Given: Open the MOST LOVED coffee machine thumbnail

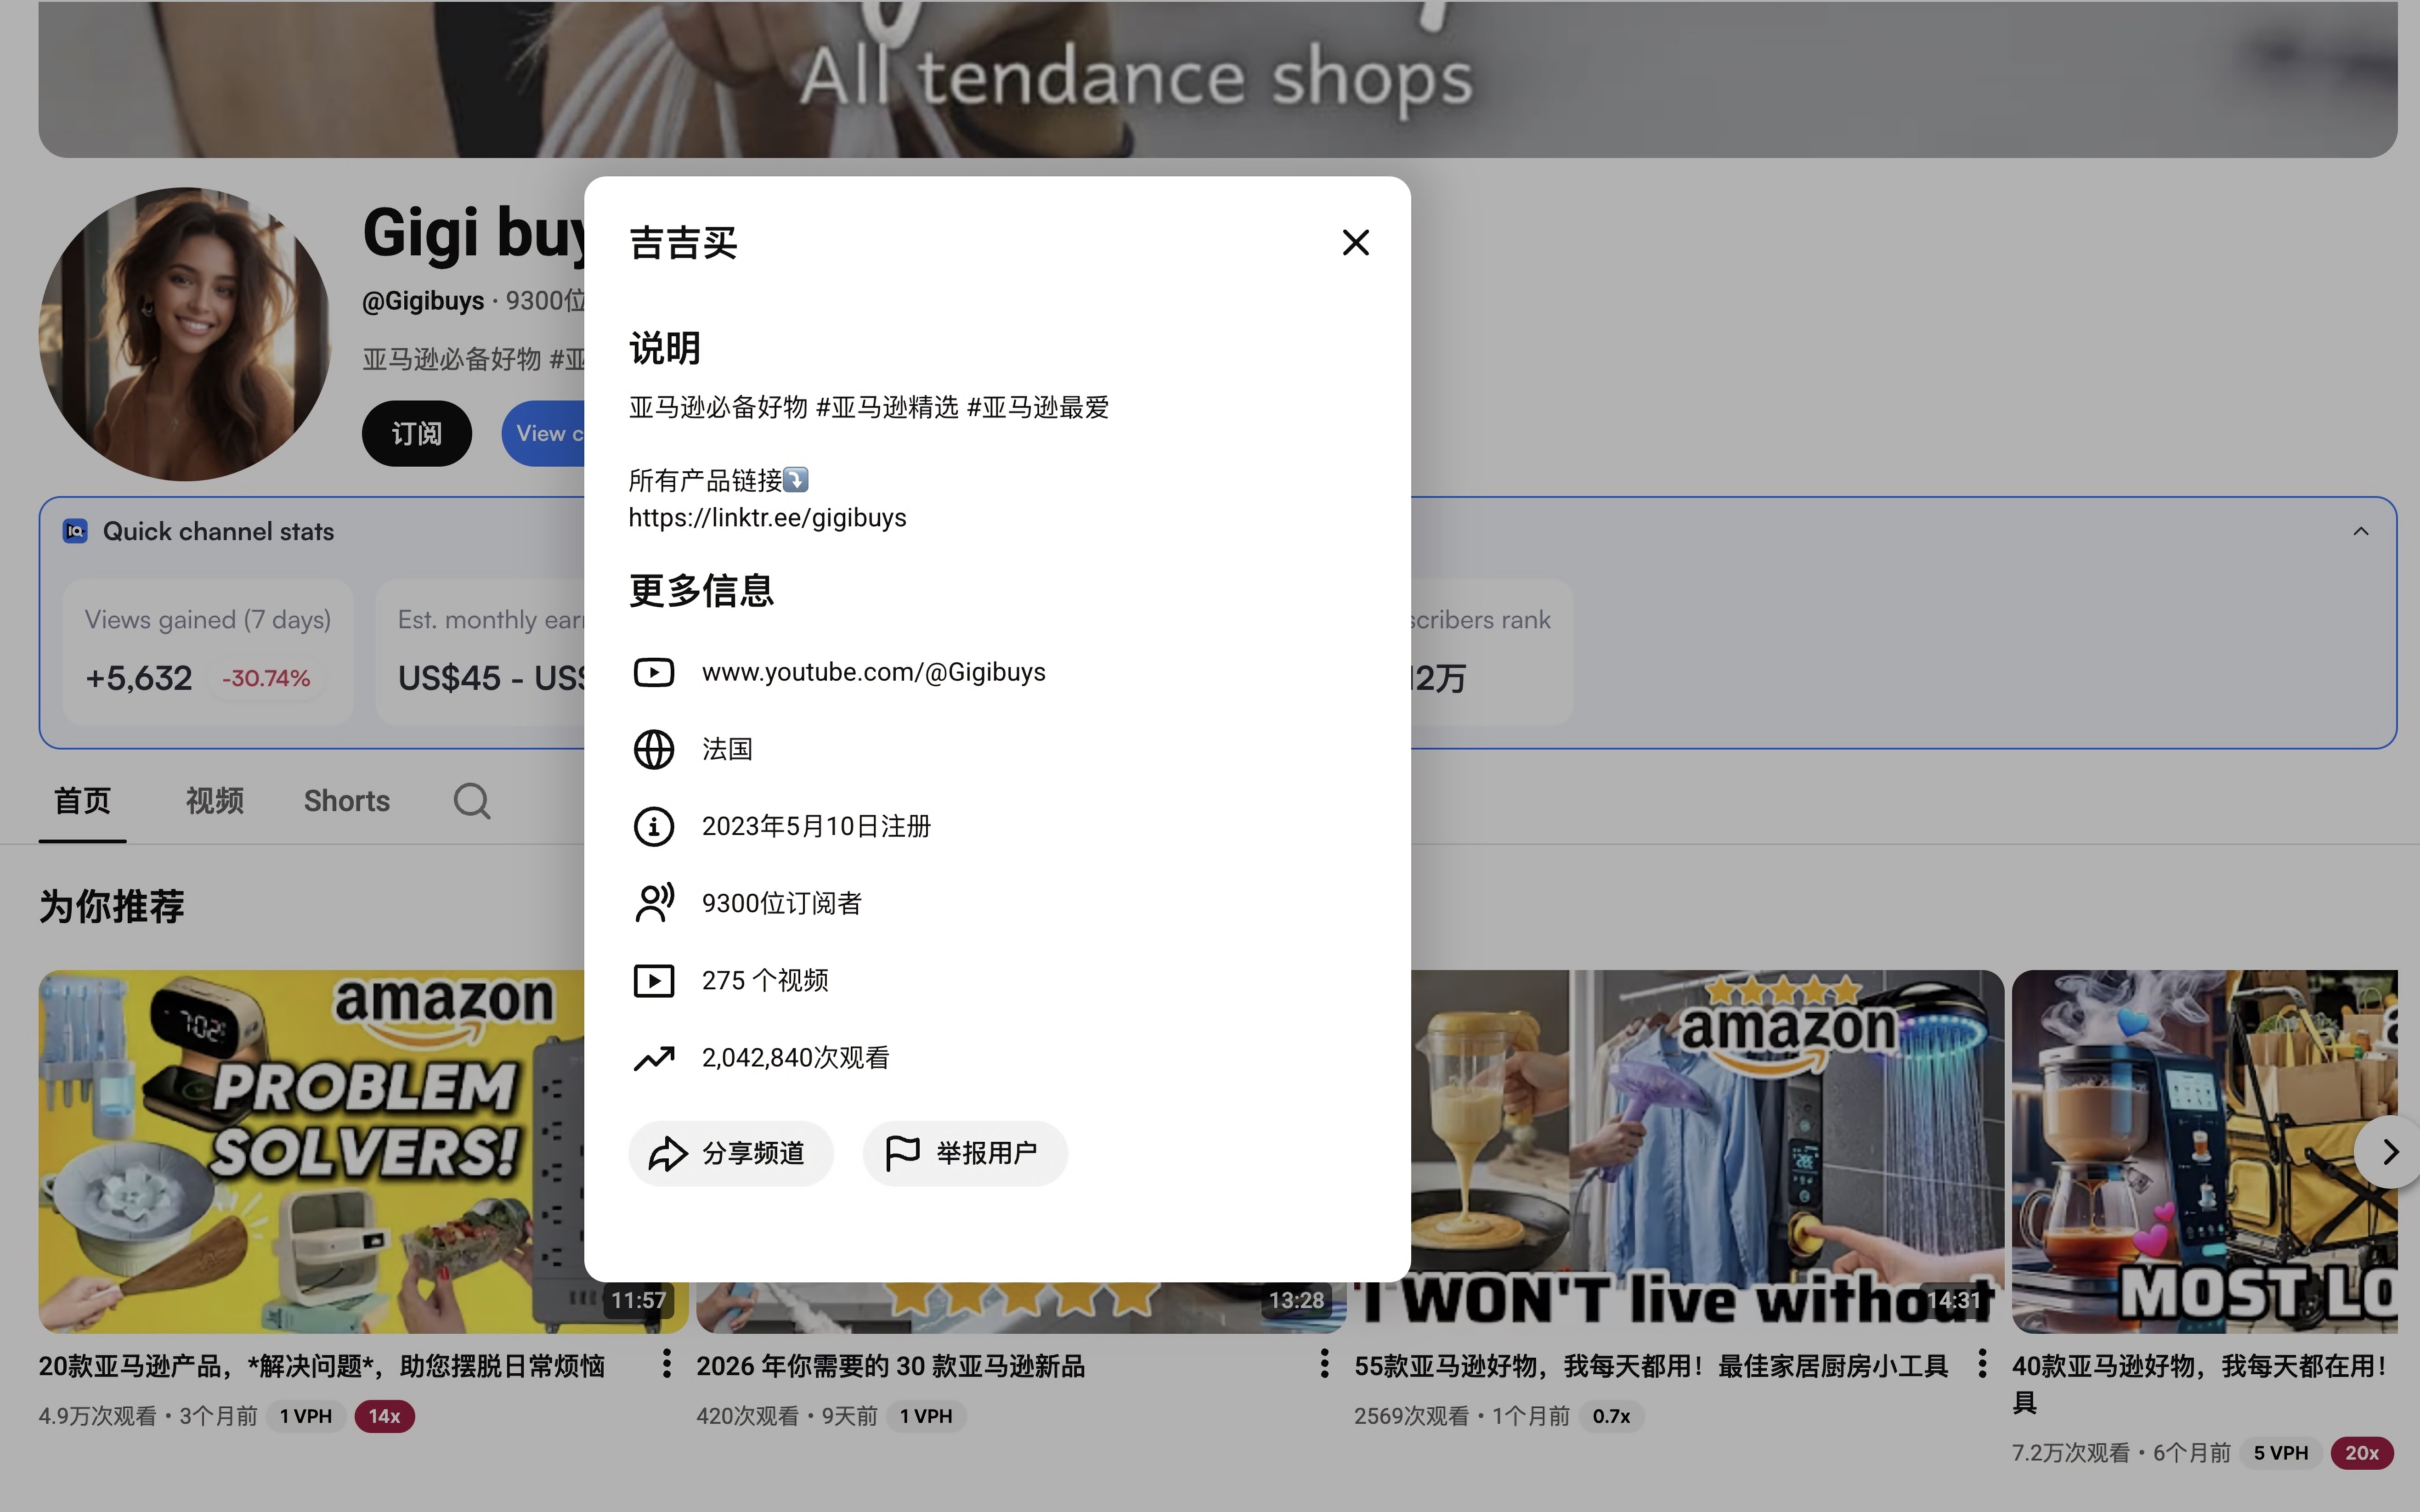Looking at the screenshot, I should [2204, 1151].
